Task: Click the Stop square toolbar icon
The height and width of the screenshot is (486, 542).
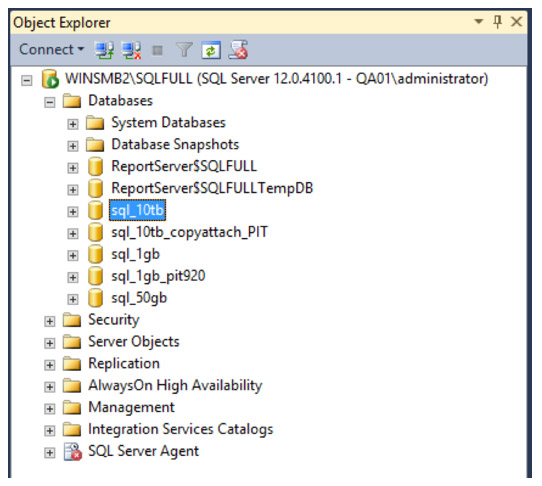Action: [x=158, y=51]
